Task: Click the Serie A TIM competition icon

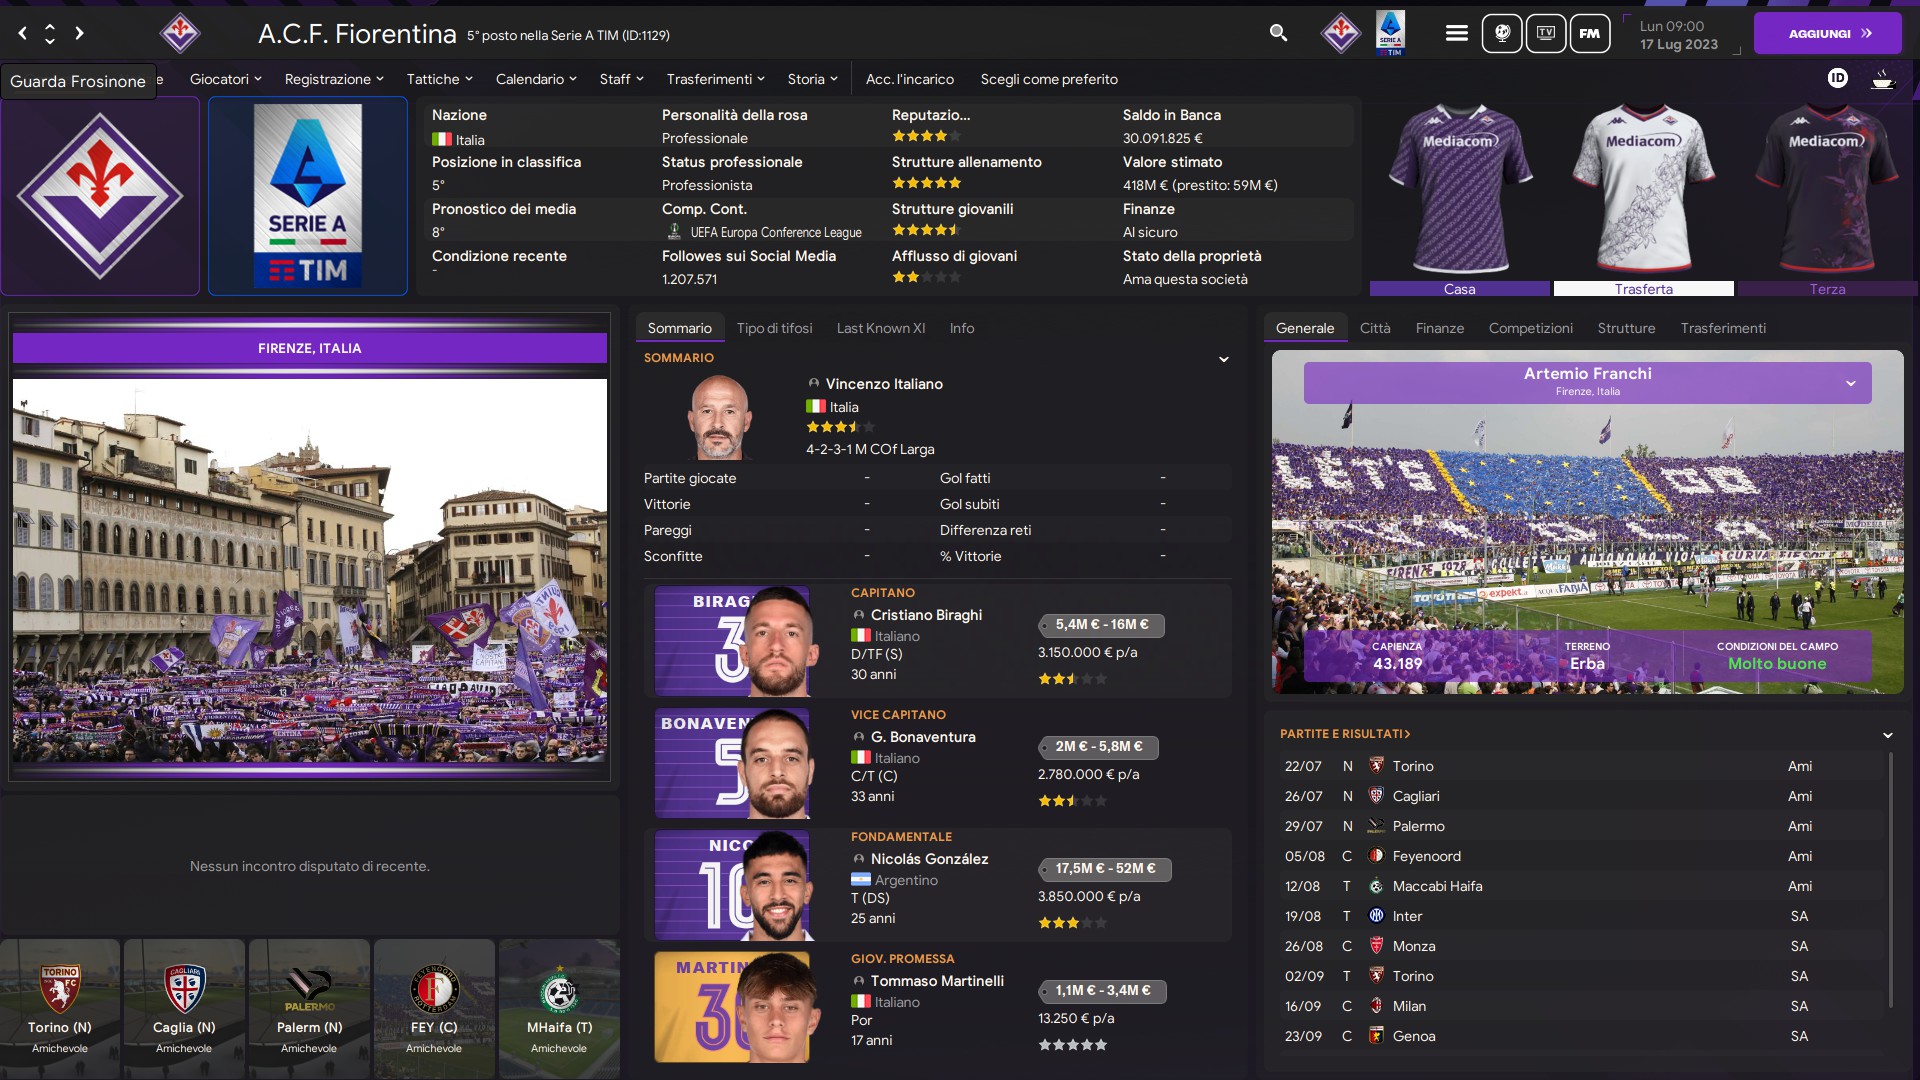Action: click(x=1390, y=33)
